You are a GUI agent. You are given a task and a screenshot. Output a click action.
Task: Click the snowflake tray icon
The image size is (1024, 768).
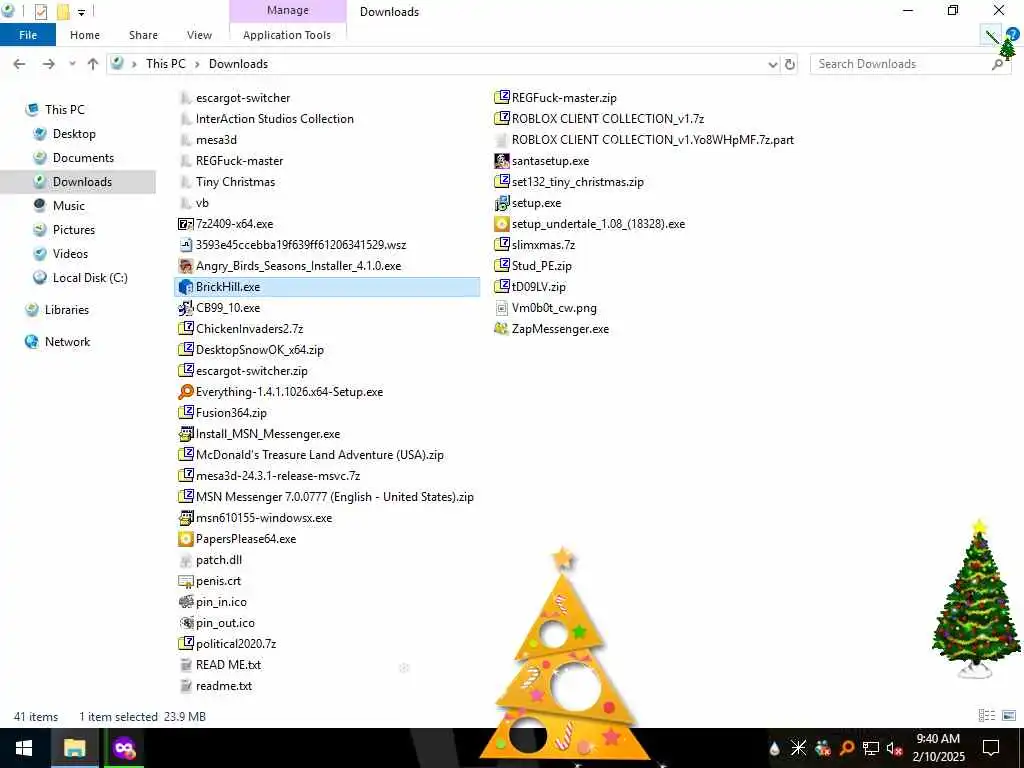(x=798, y=748)
